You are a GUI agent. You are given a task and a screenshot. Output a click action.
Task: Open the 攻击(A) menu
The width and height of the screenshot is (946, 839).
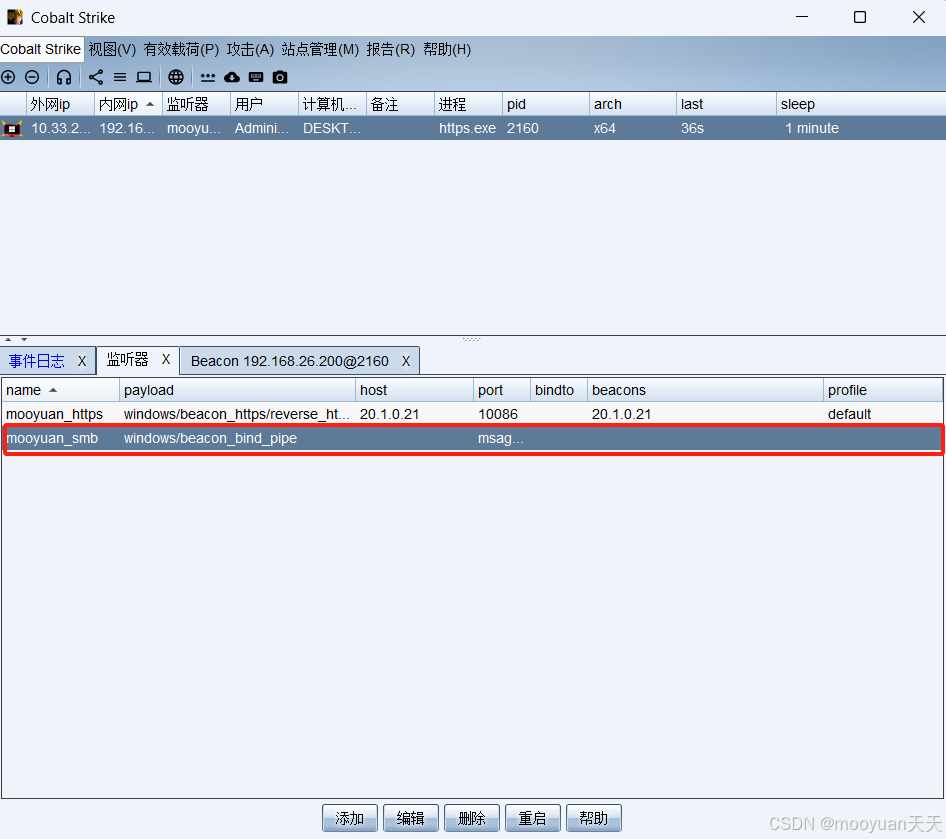[x=250, y=49]
